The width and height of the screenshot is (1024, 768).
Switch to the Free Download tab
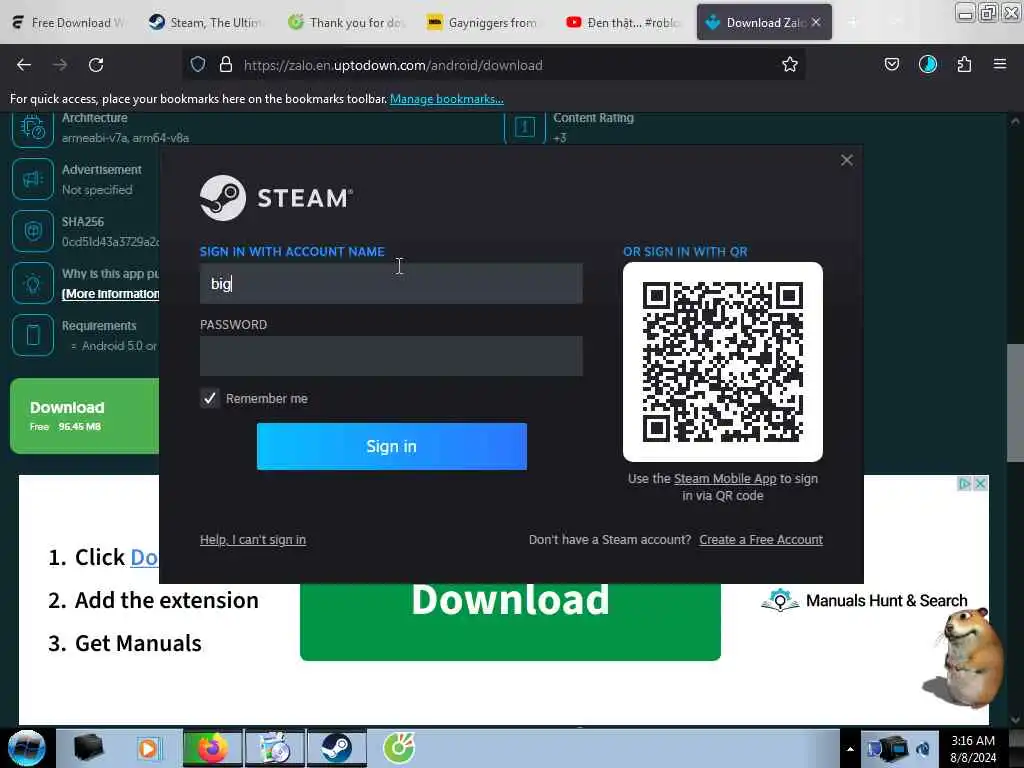pyautogui.click(x=69, y=22)
